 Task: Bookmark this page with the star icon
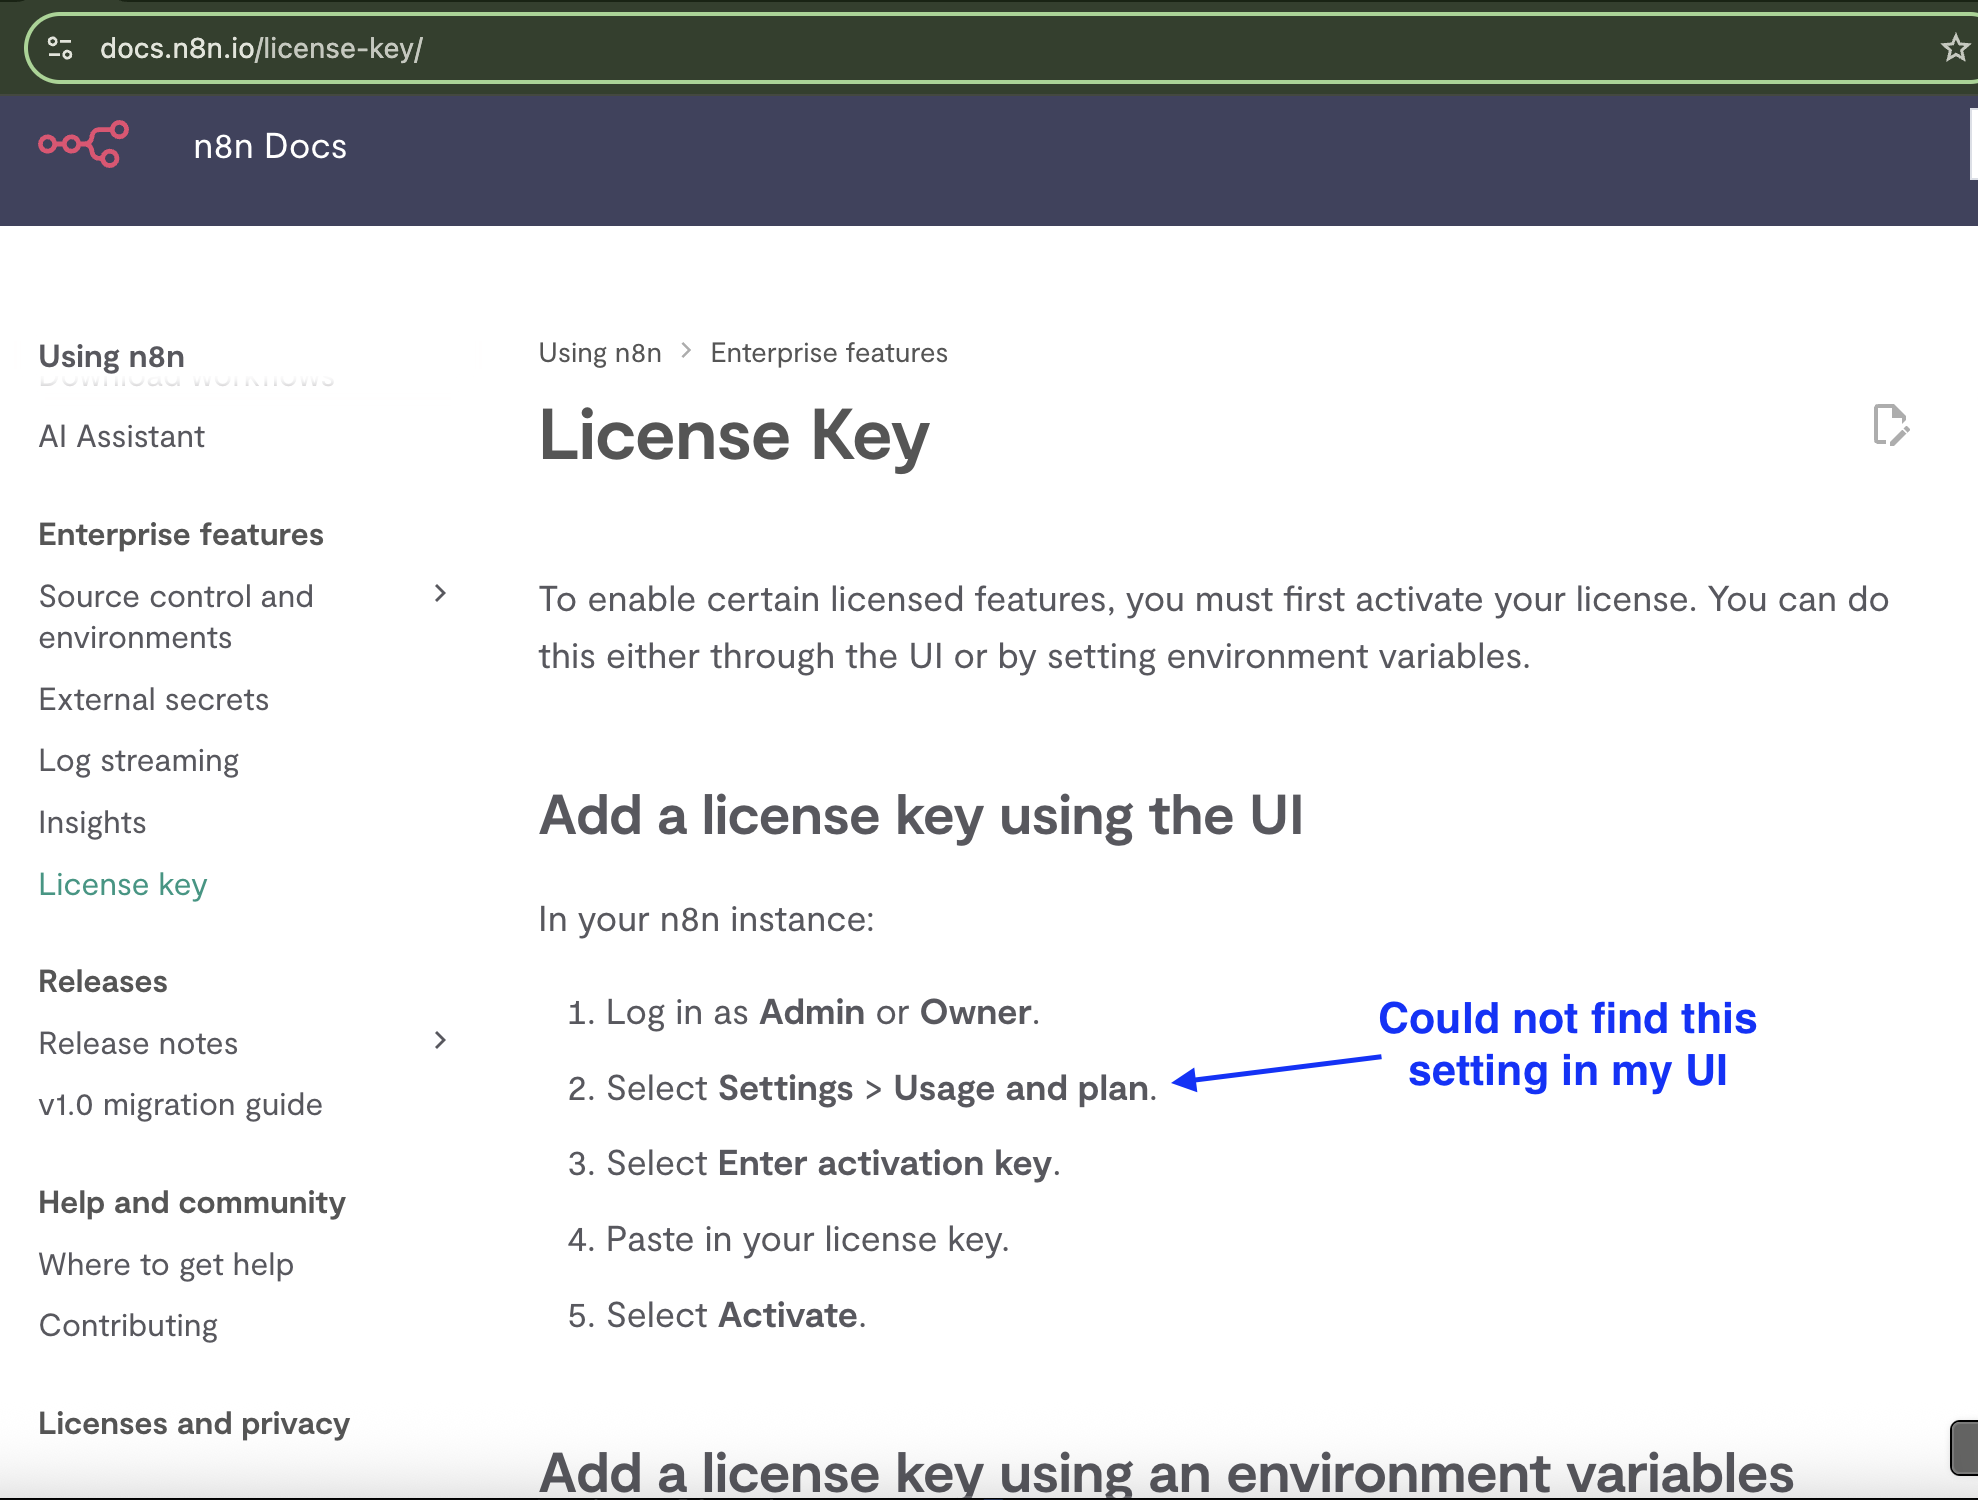click(x=1955, y=47)
